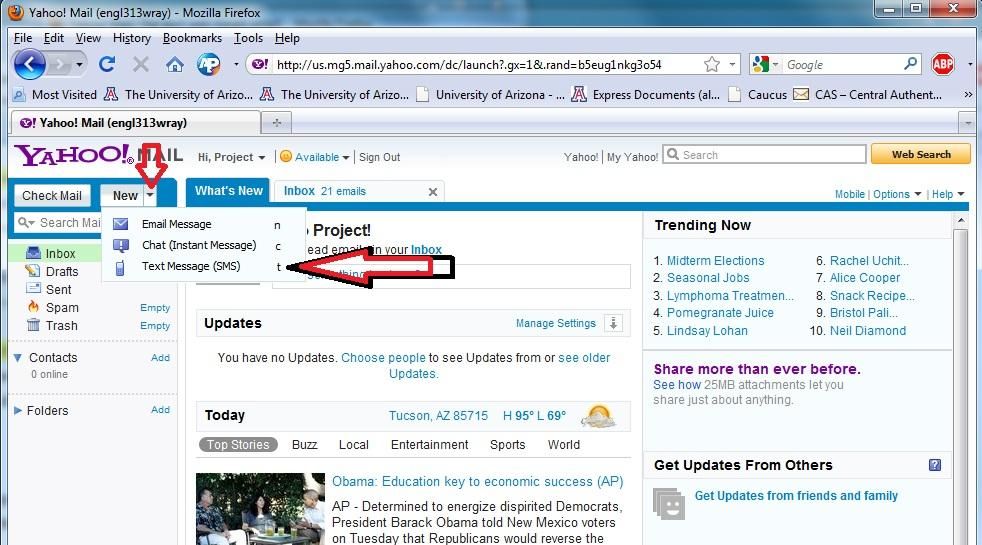Open a new browser tab with plus button
Viewport: 982px width, 545px height.
point(276,122)
